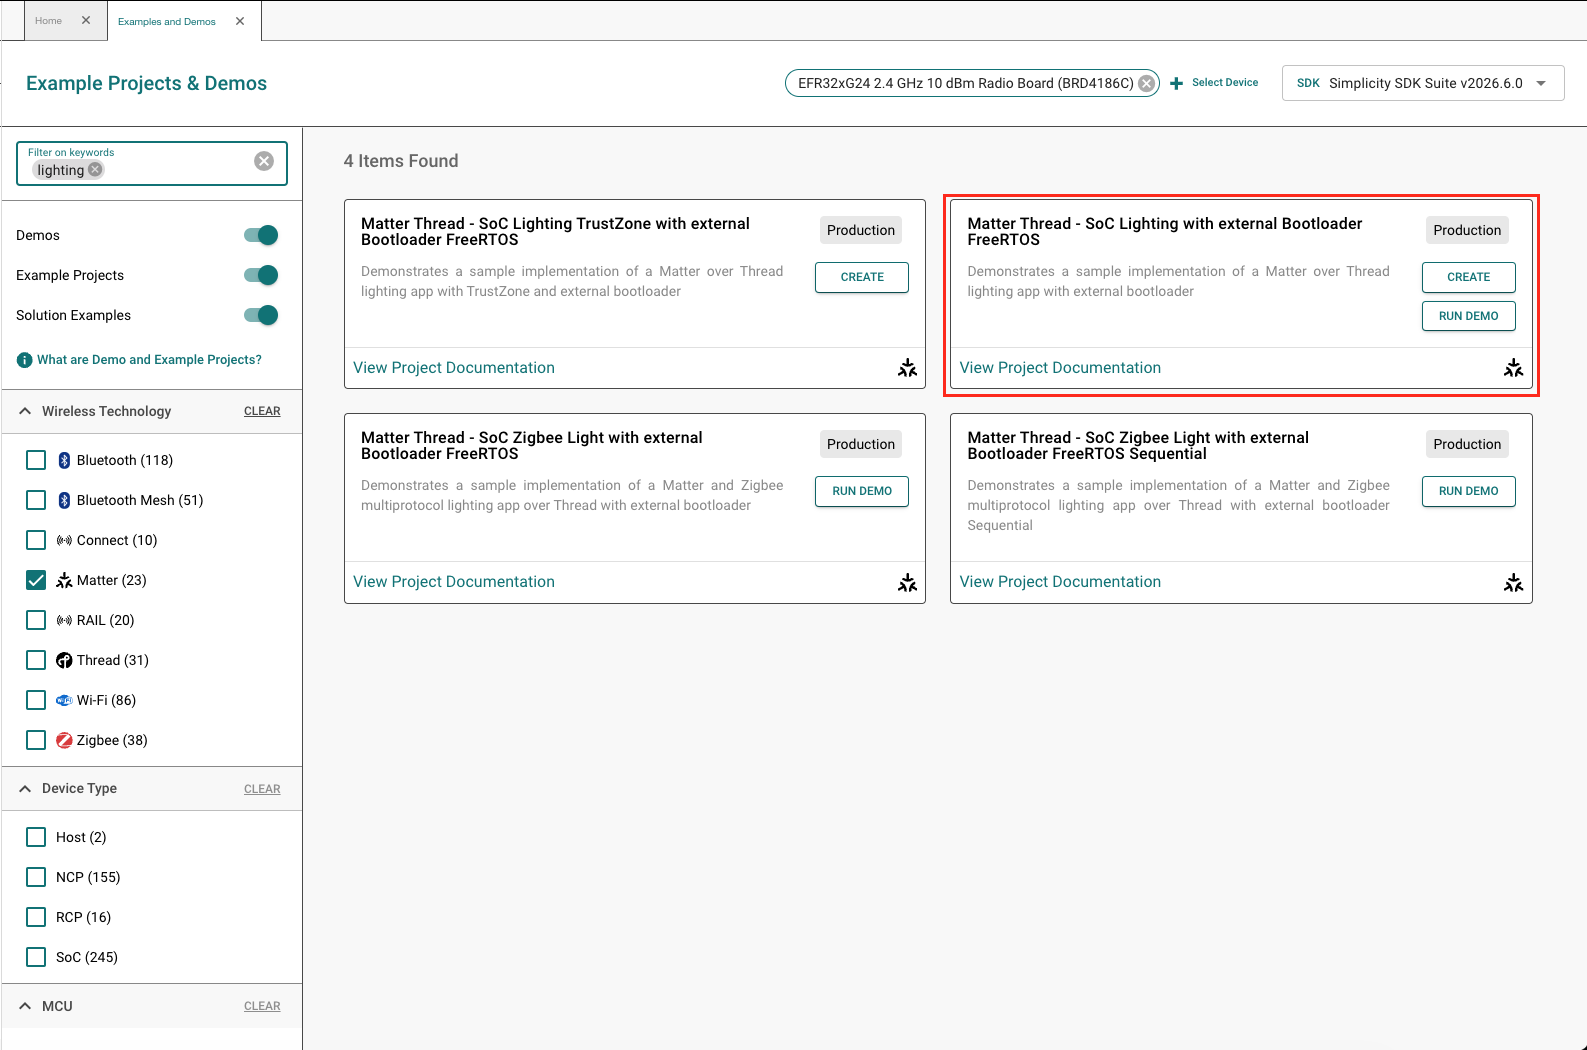Check the Bluetooth (118) checkbox
The width and height of the screenshot is (1587, 1050).
click(36, 460)
